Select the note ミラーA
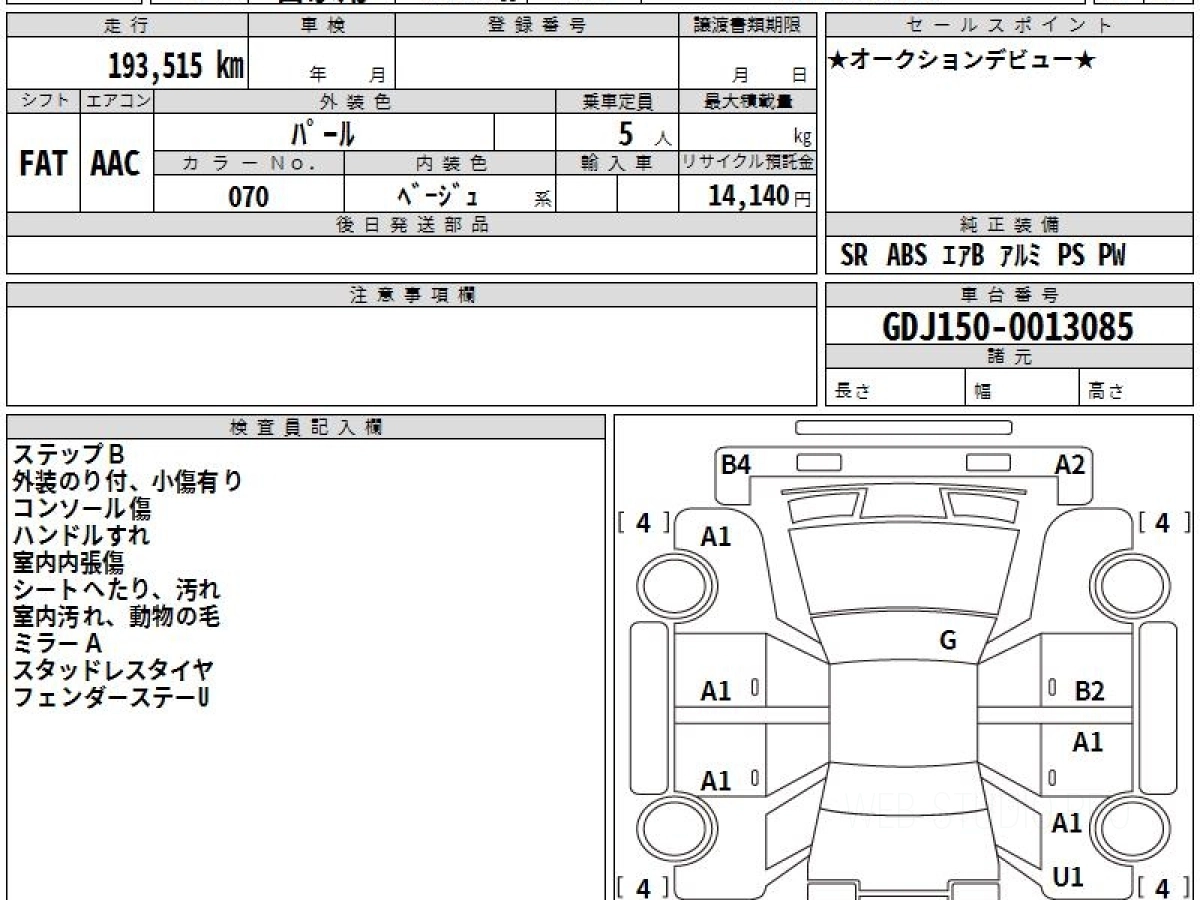 point(56,643)
